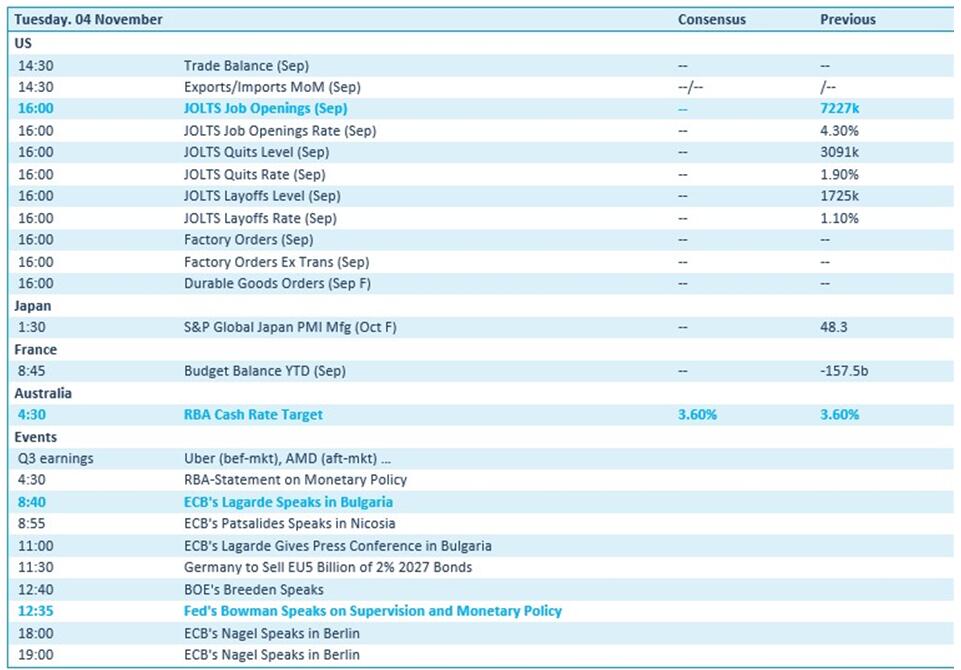This screenshot has width=961, height=670.
Task: Select Germany to Sell EU5 Billion bonds entry
Action: [x=327, y=568]
